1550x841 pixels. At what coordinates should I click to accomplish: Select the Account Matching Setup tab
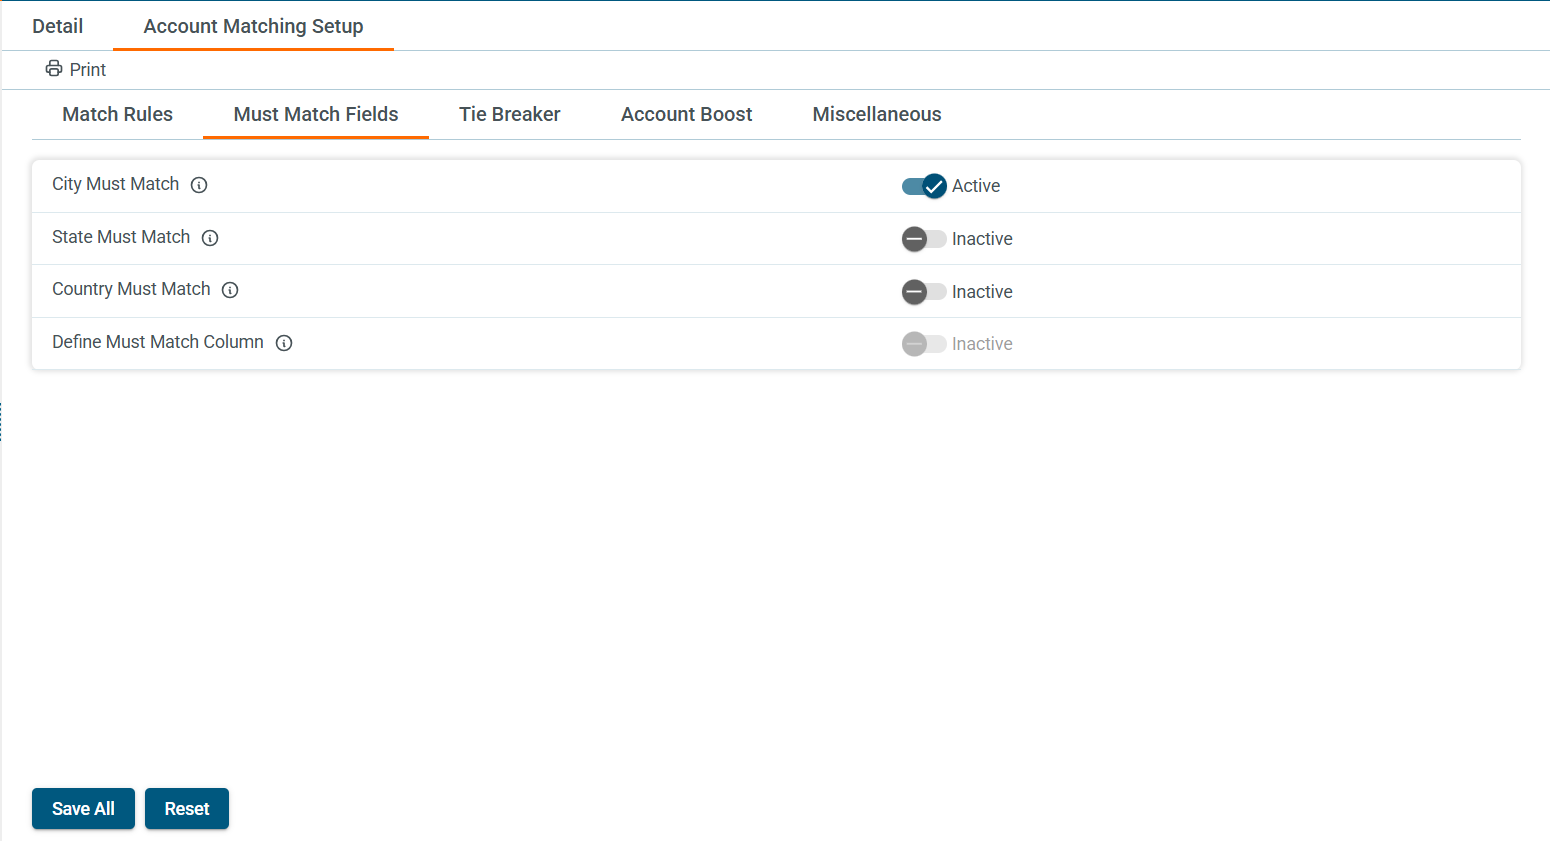[253, 26]
